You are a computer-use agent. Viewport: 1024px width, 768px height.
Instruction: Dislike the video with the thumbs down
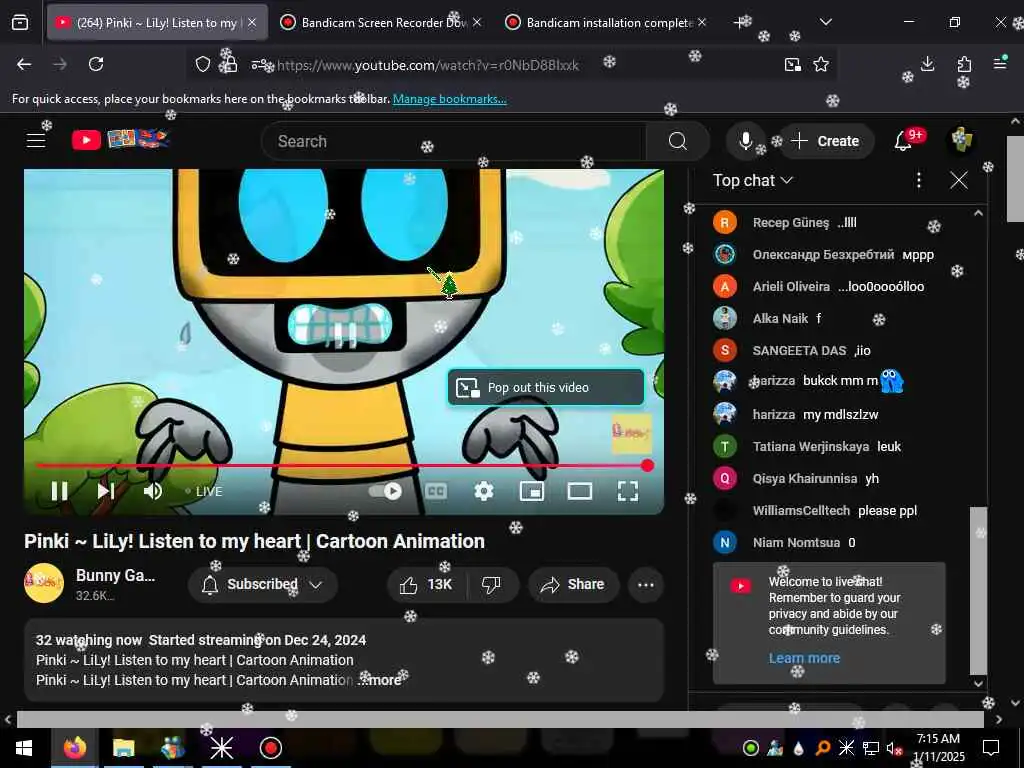pos(491,584)
